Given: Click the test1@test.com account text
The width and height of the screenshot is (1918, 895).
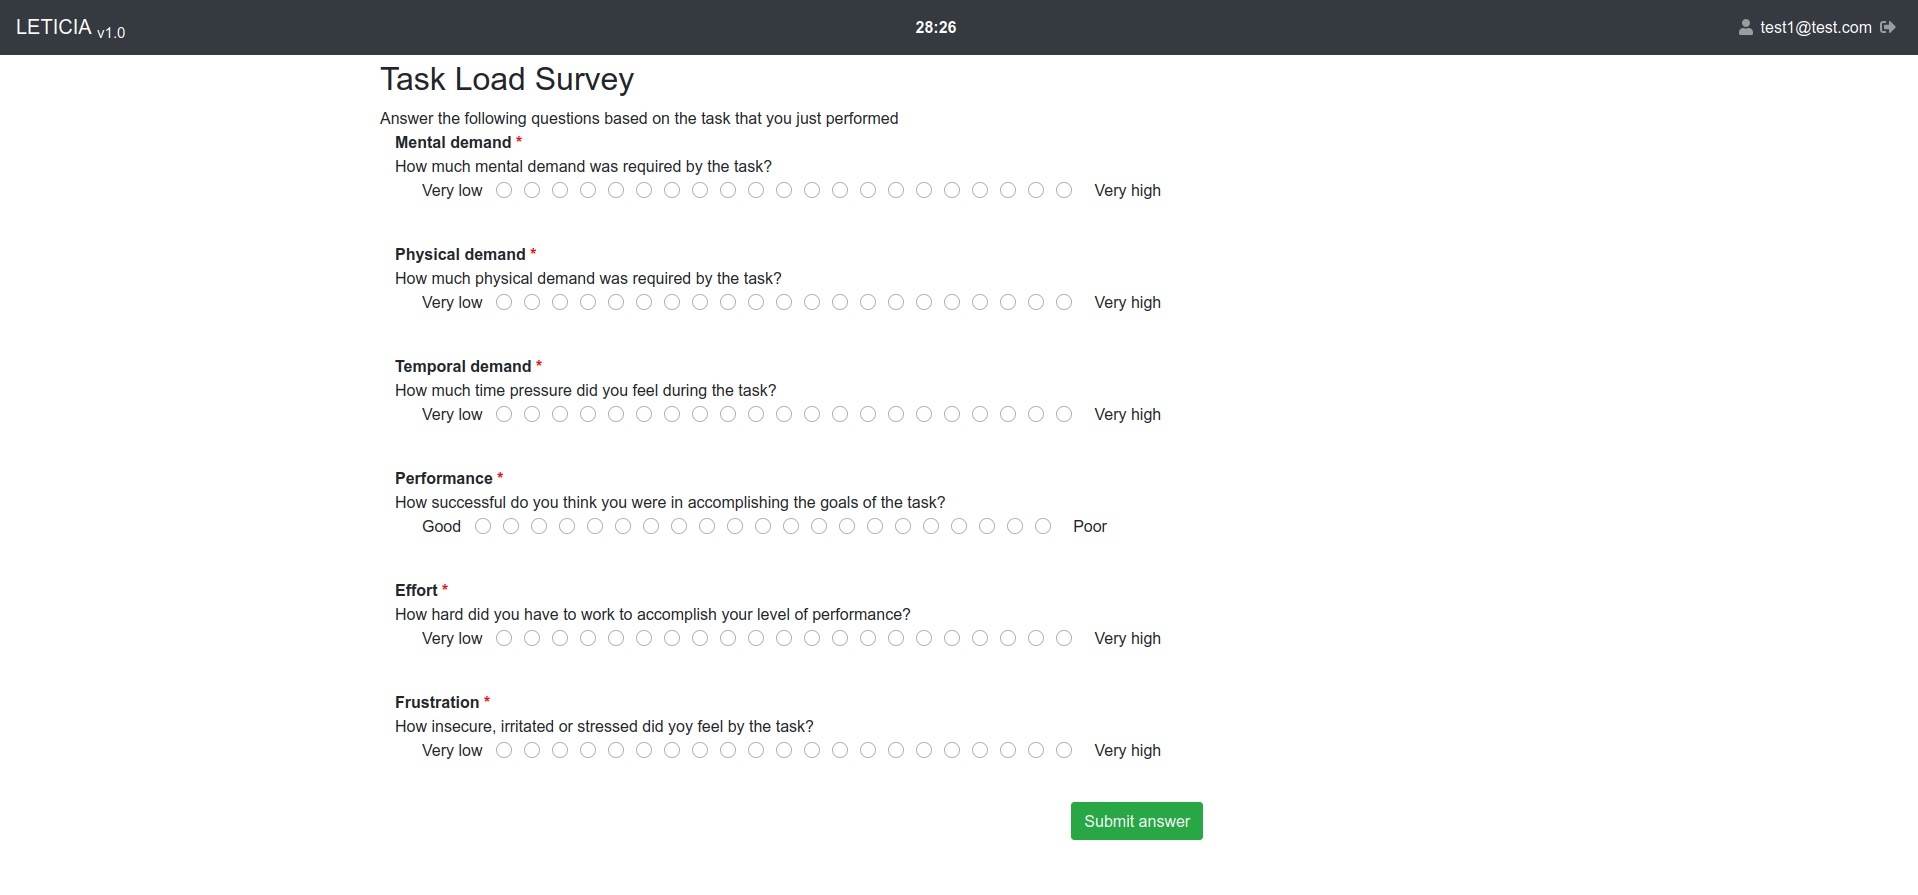Looking at the screenshot, I should tap(1816, 28).
